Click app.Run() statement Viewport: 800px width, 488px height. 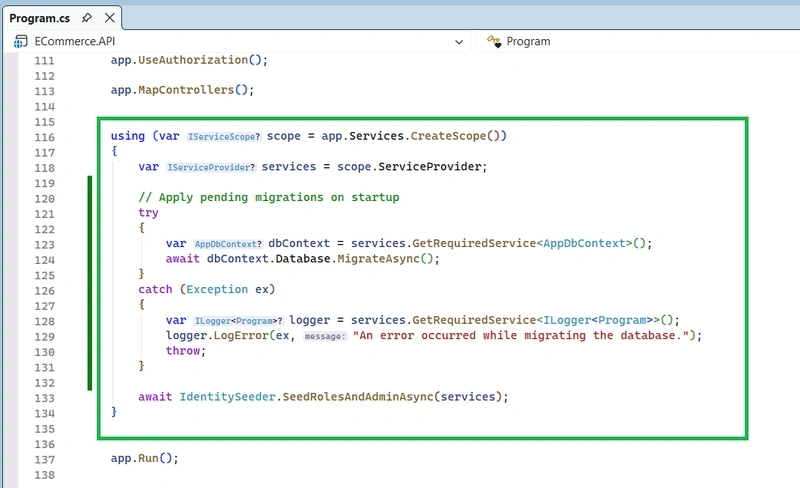[x=144, y=458]
